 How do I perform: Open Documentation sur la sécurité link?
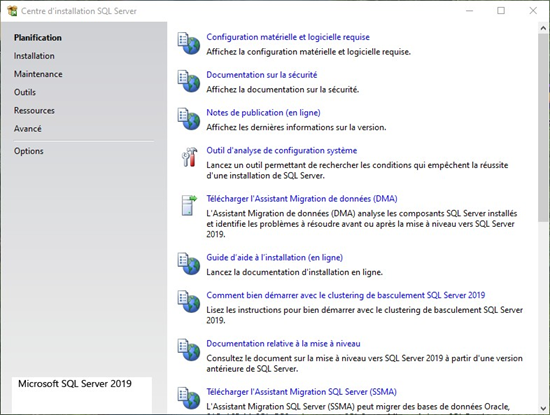261,75
